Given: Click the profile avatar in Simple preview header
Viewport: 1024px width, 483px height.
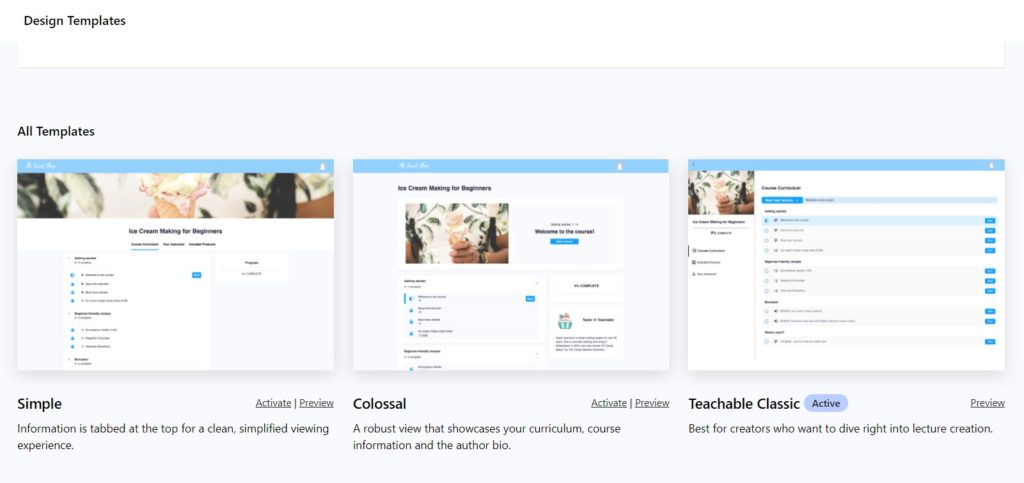Looking at the screenshot, I should [x=322, y=166].
